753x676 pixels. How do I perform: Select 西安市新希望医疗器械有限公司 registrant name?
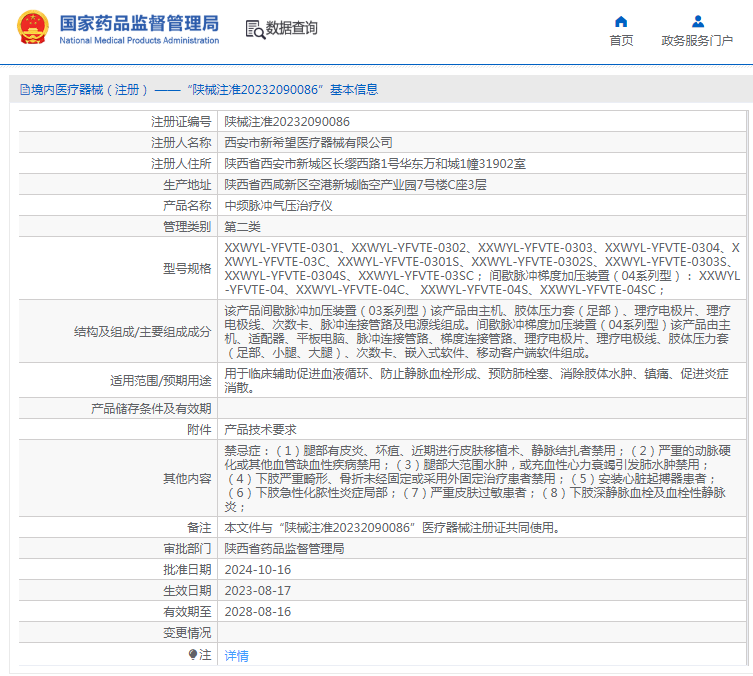(x=308, y=143)
